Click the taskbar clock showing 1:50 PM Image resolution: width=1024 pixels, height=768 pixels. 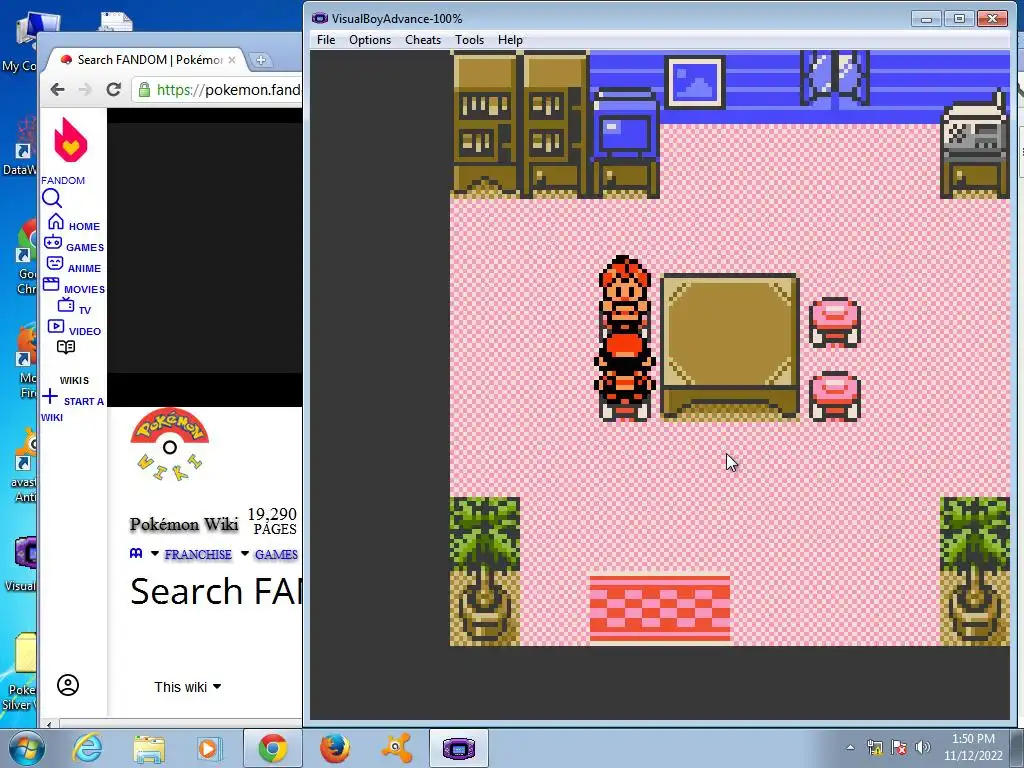click(x=973, y=739)
